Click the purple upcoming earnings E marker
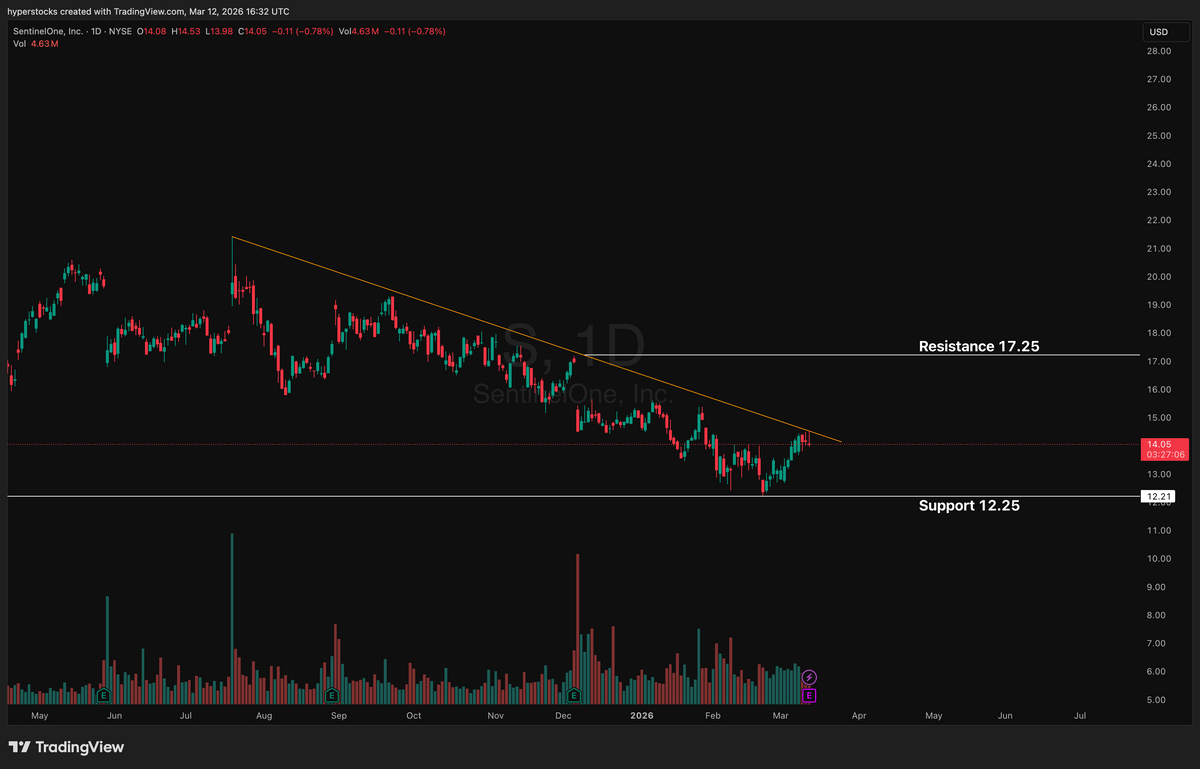 (810, 694)
